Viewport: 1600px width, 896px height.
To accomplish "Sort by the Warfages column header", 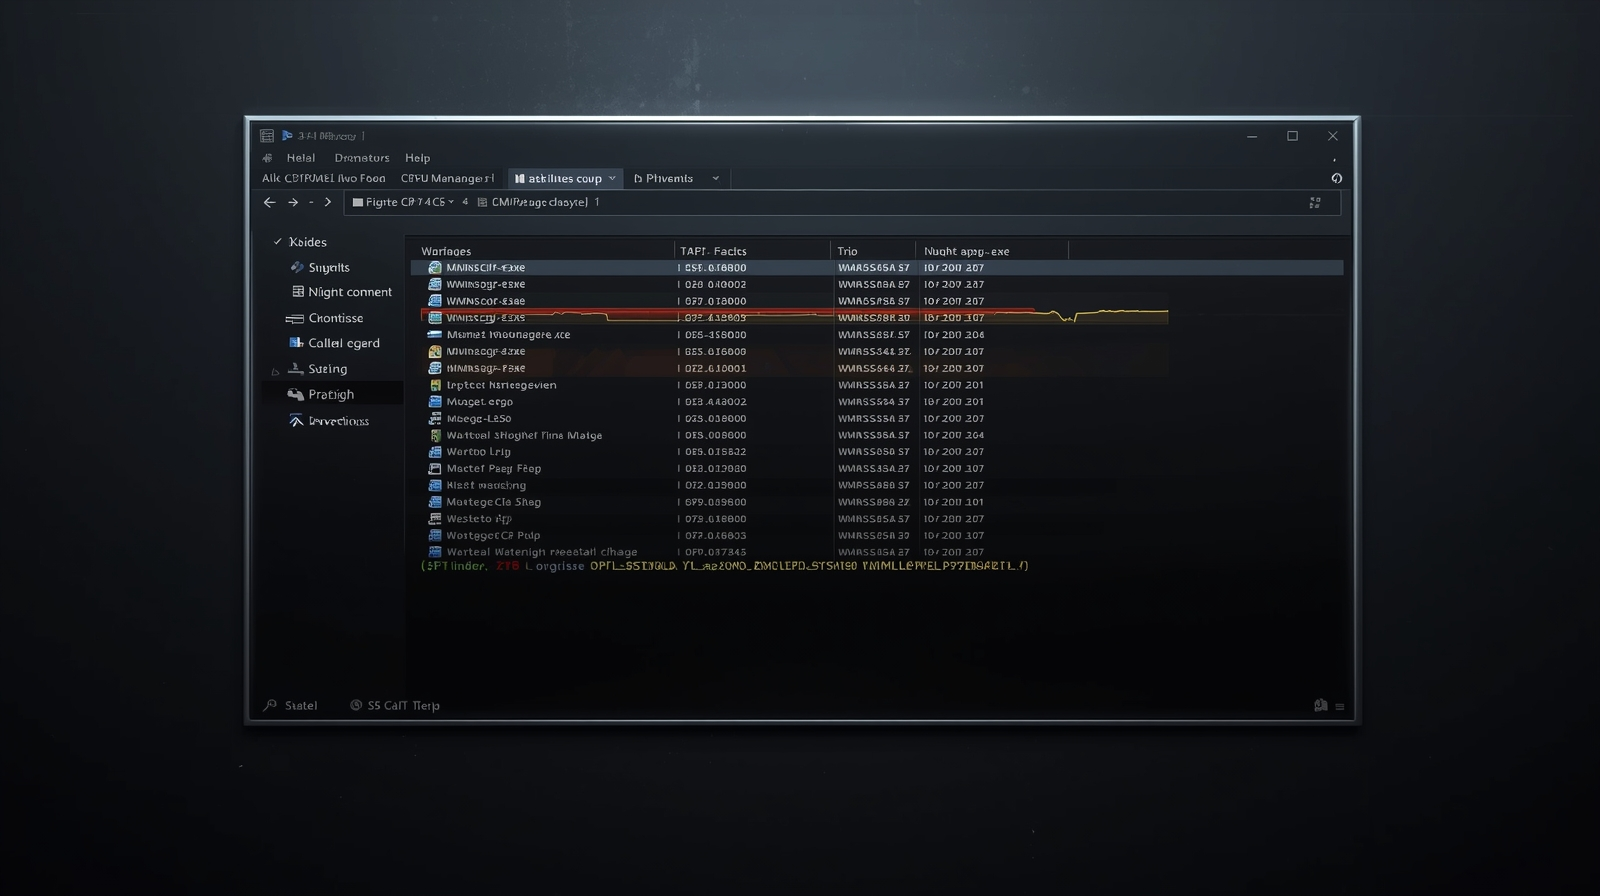I will (x=446, y=251).
